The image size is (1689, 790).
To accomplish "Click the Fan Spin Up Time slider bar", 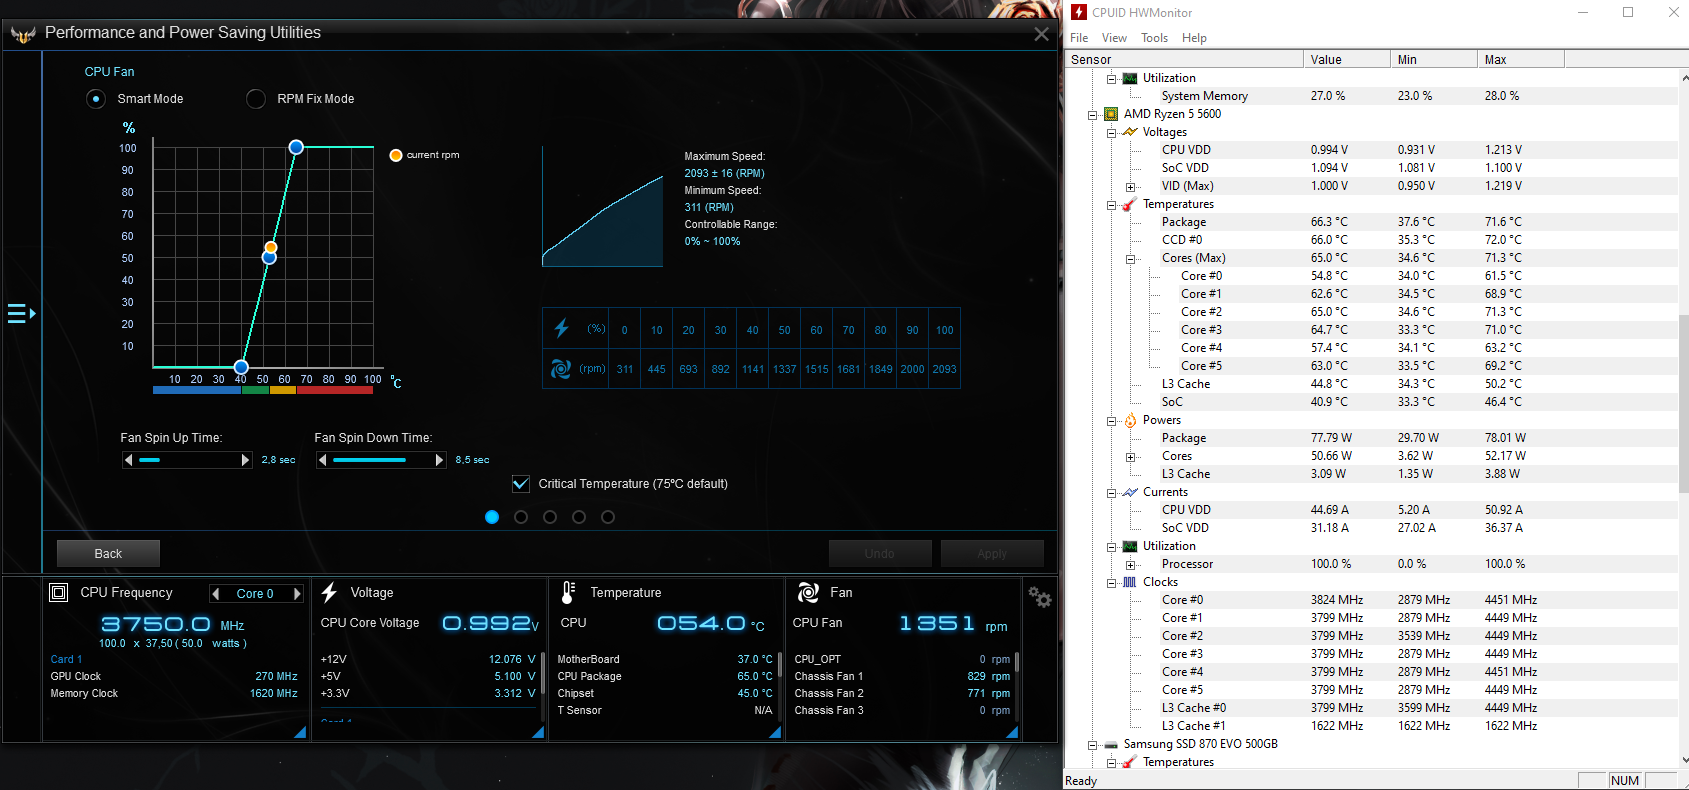I will pyautogui.click(x=187, y=460).
